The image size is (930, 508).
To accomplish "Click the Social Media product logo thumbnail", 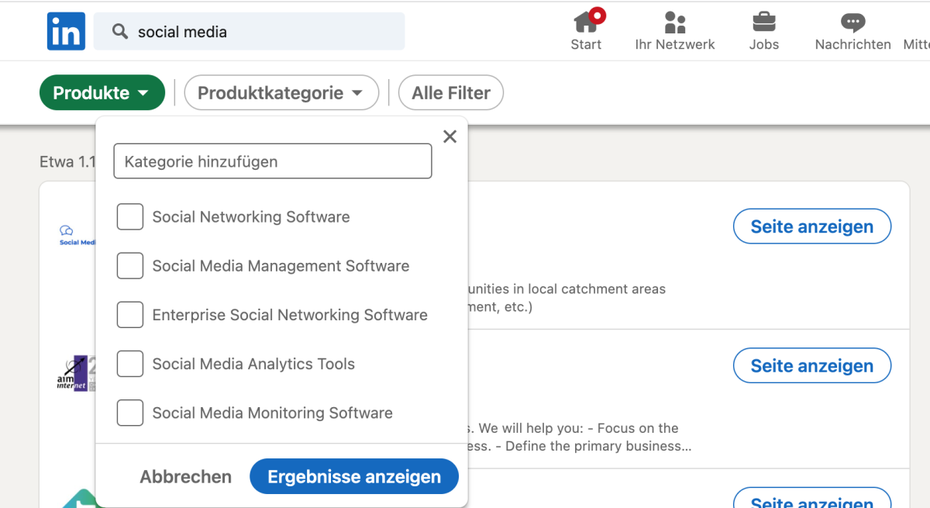I will coord(77,235).
